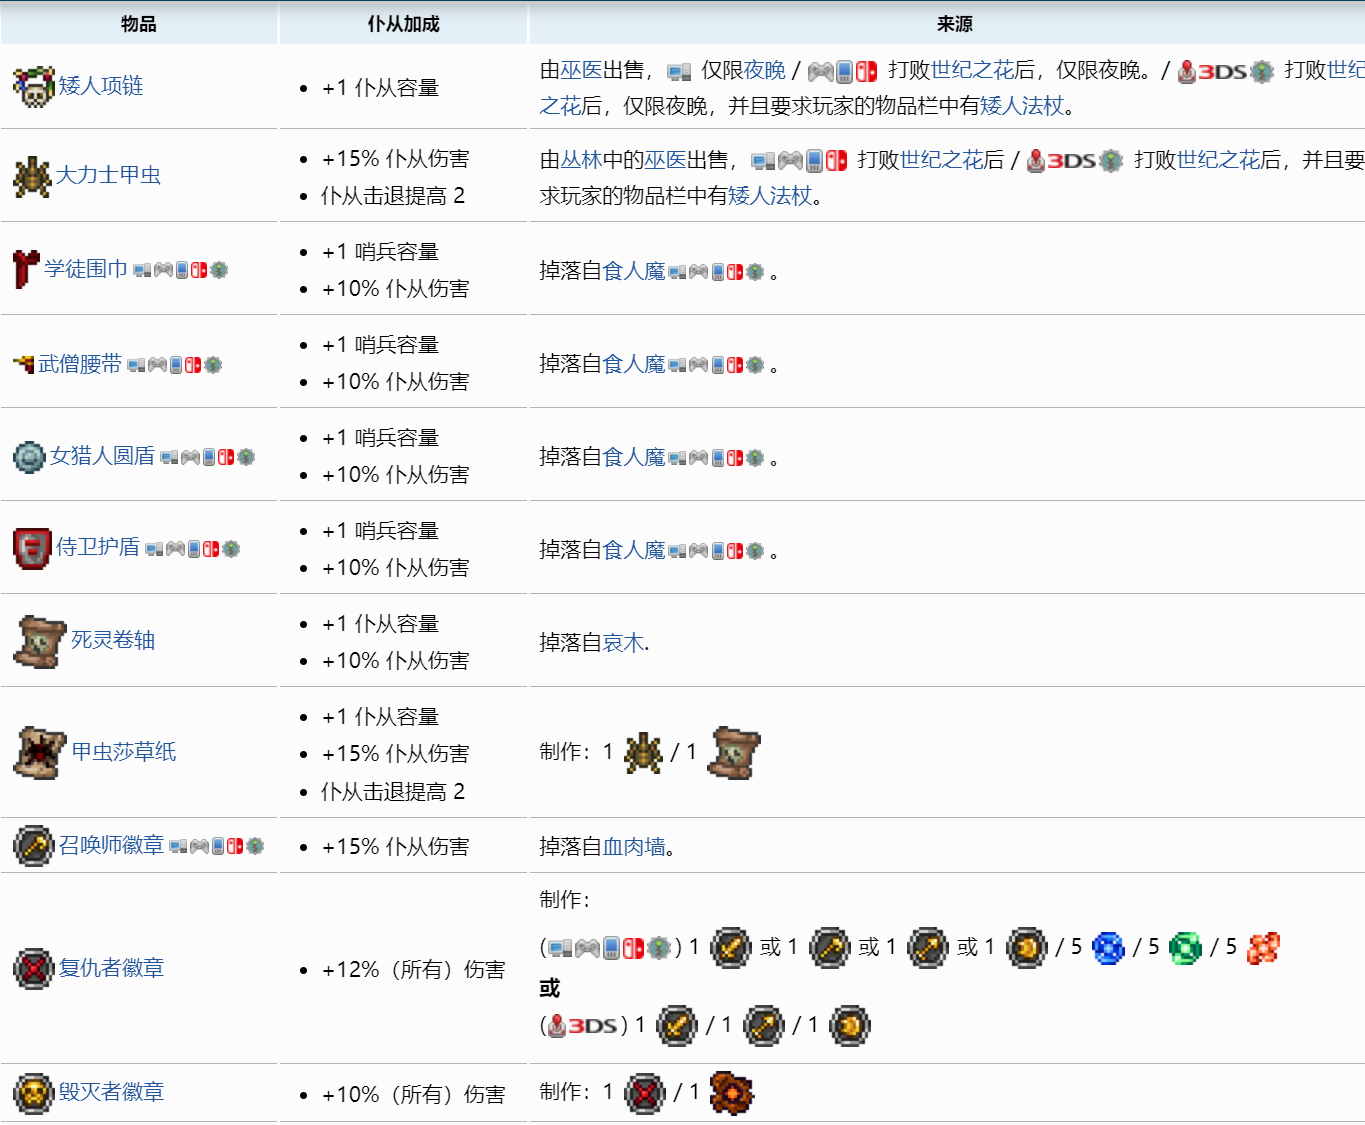This screenshot has height=1125, width=1365.
Task: Click the 甲虫莎草纸 item icon
Action: click(40, 752)
